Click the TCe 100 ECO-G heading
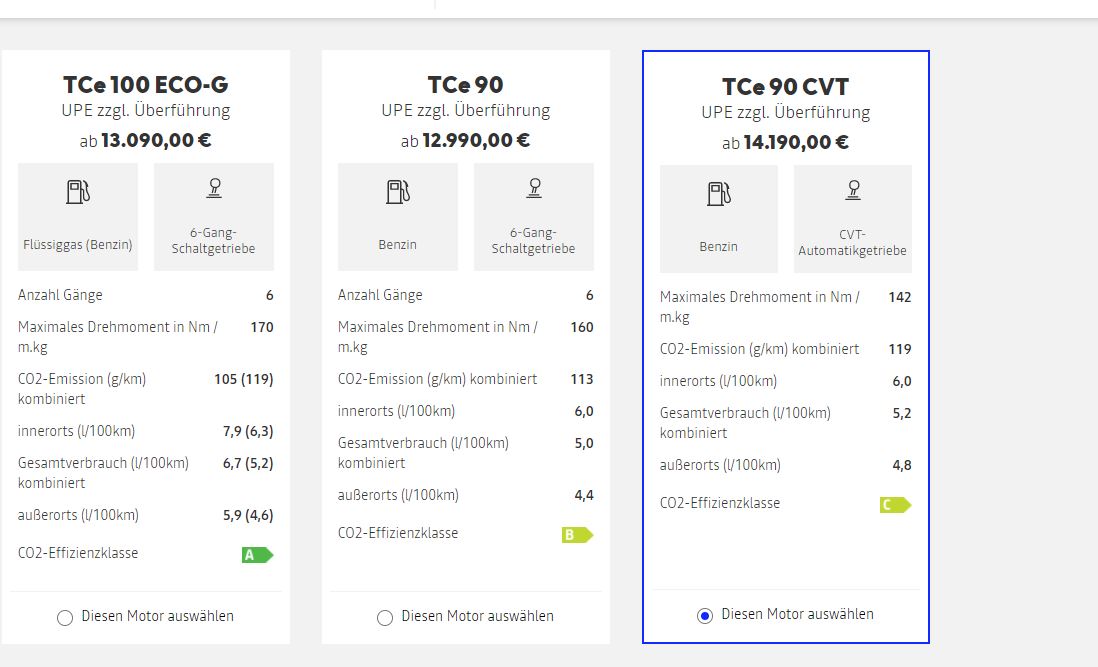 coord(146,85)
